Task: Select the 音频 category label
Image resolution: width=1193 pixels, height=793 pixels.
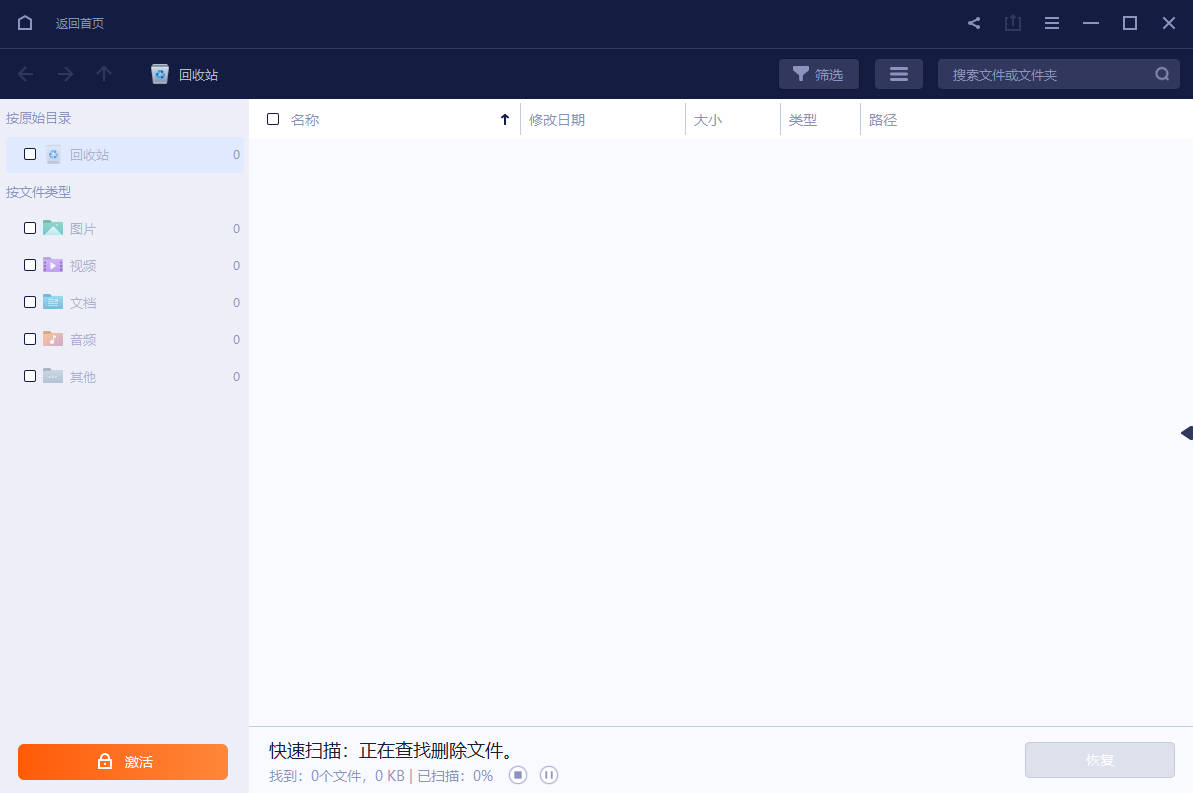Action: coord(83,339)
